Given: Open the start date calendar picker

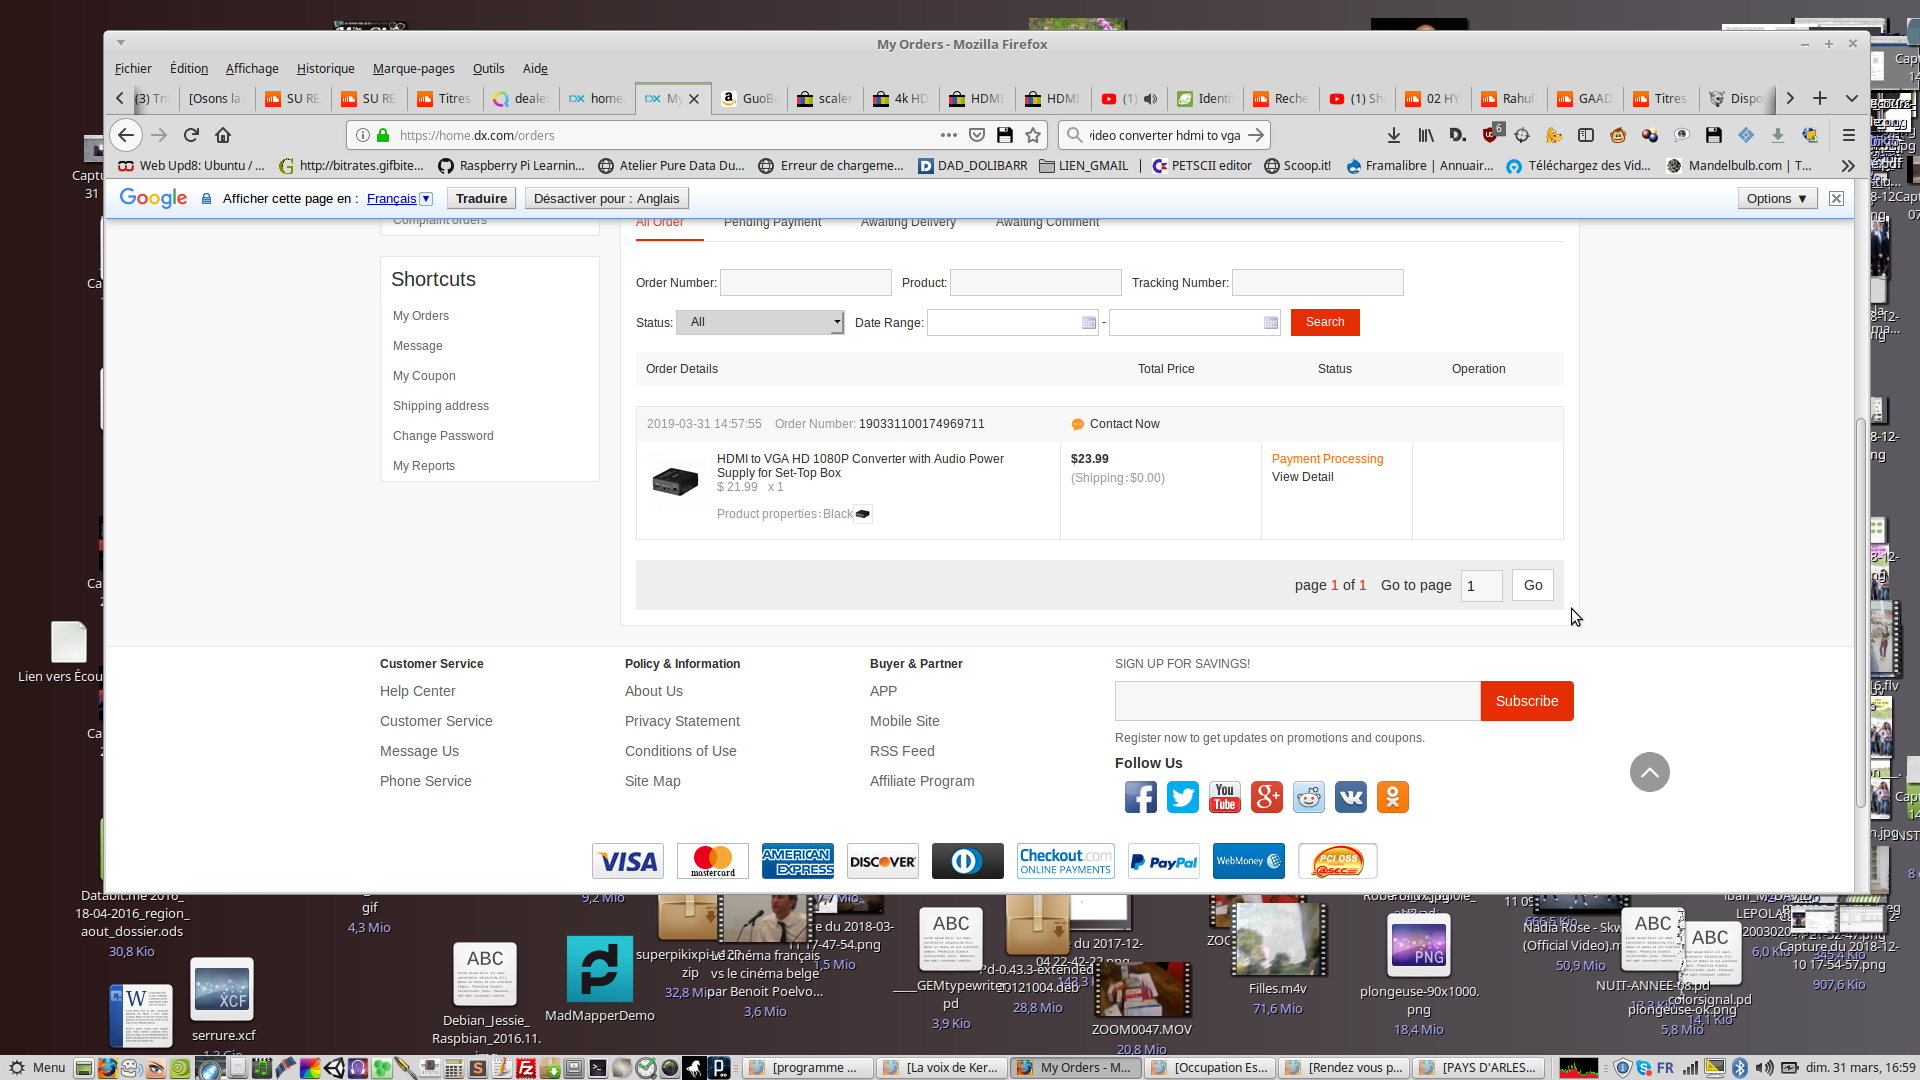Looking at the screenshot, I should click(1089, 323).
